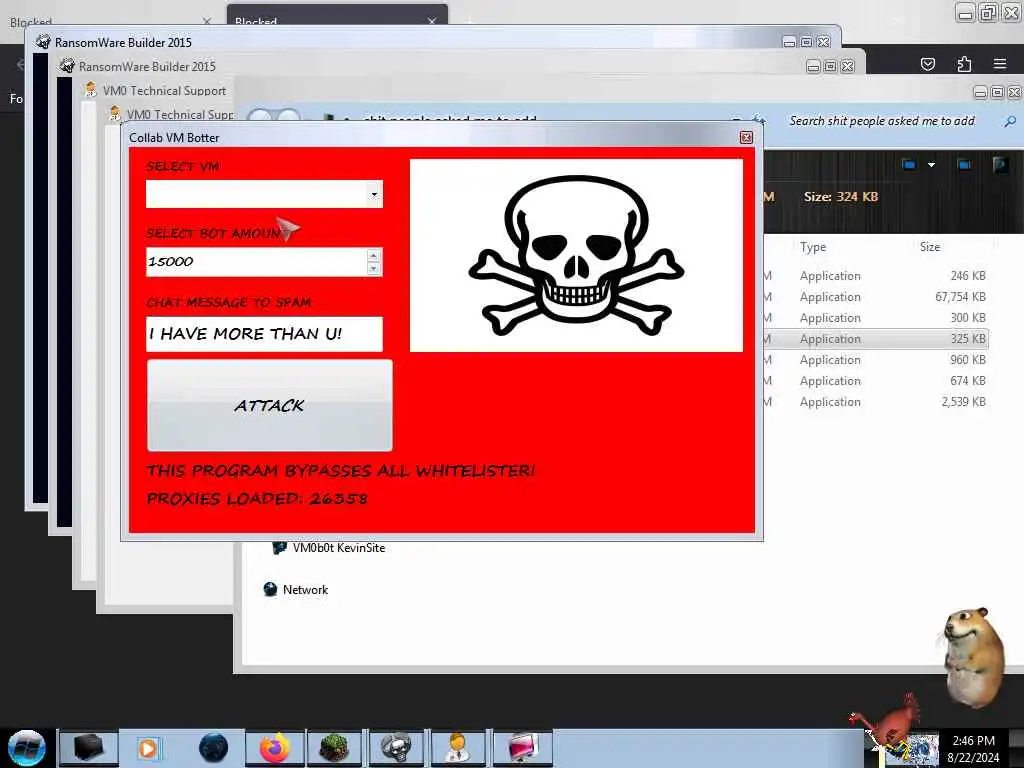Click the dark globe taskbar icon
1024x768 pixels.
(213, 748)
